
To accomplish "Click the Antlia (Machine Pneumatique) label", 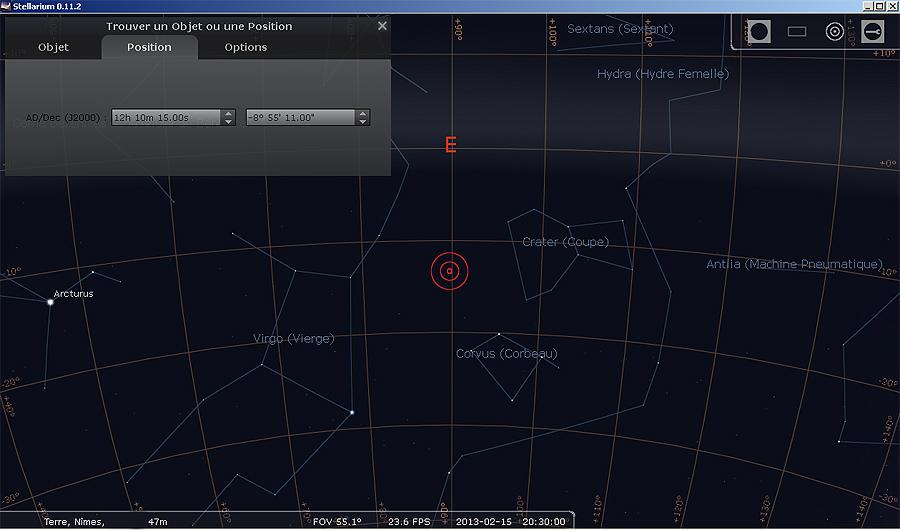I will tap(794, 264).
